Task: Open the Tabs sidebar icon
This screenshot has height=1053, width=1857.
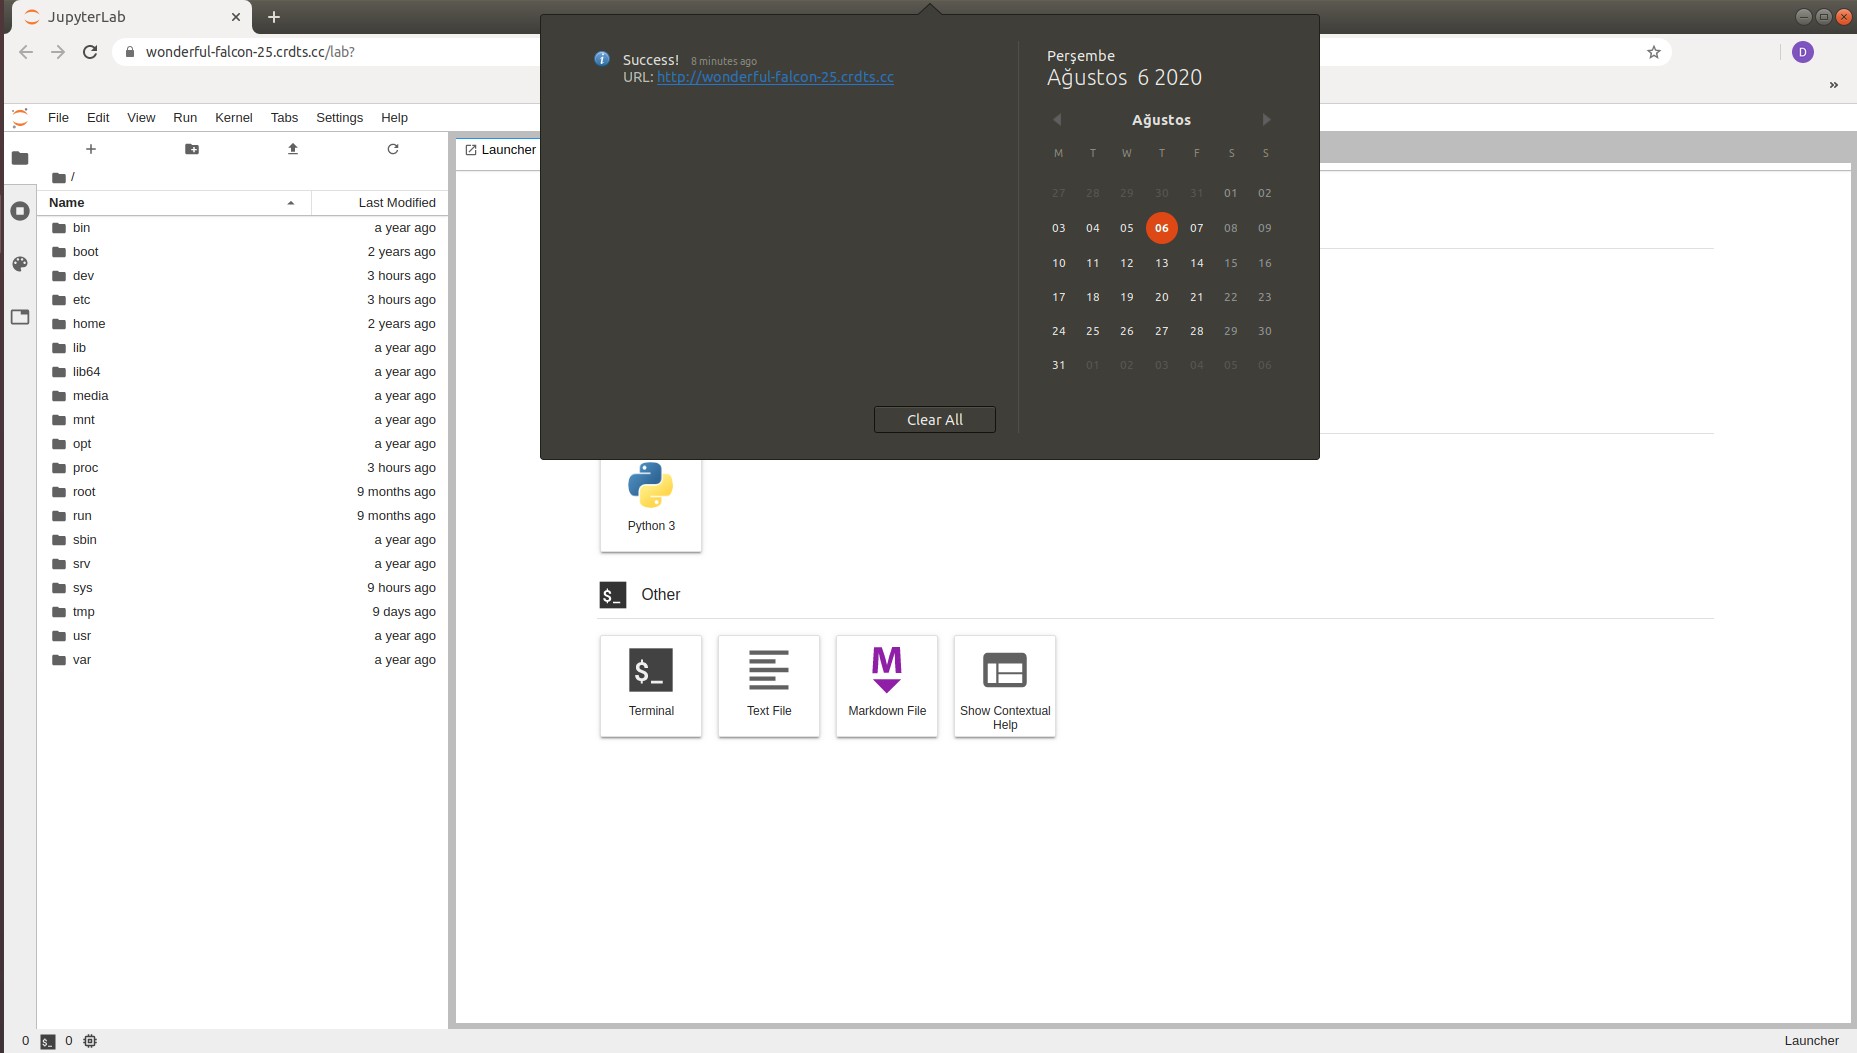Action: tap(20, 317)
